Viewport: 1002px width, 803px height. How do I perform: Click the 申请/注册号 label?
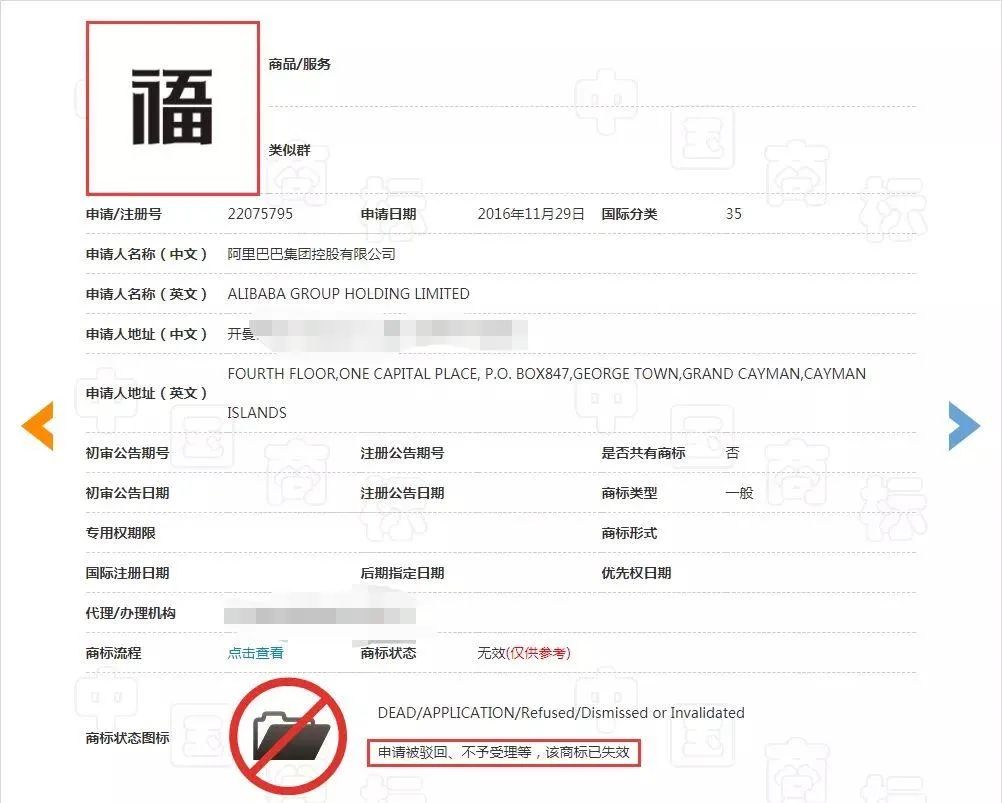pos(123,214)
